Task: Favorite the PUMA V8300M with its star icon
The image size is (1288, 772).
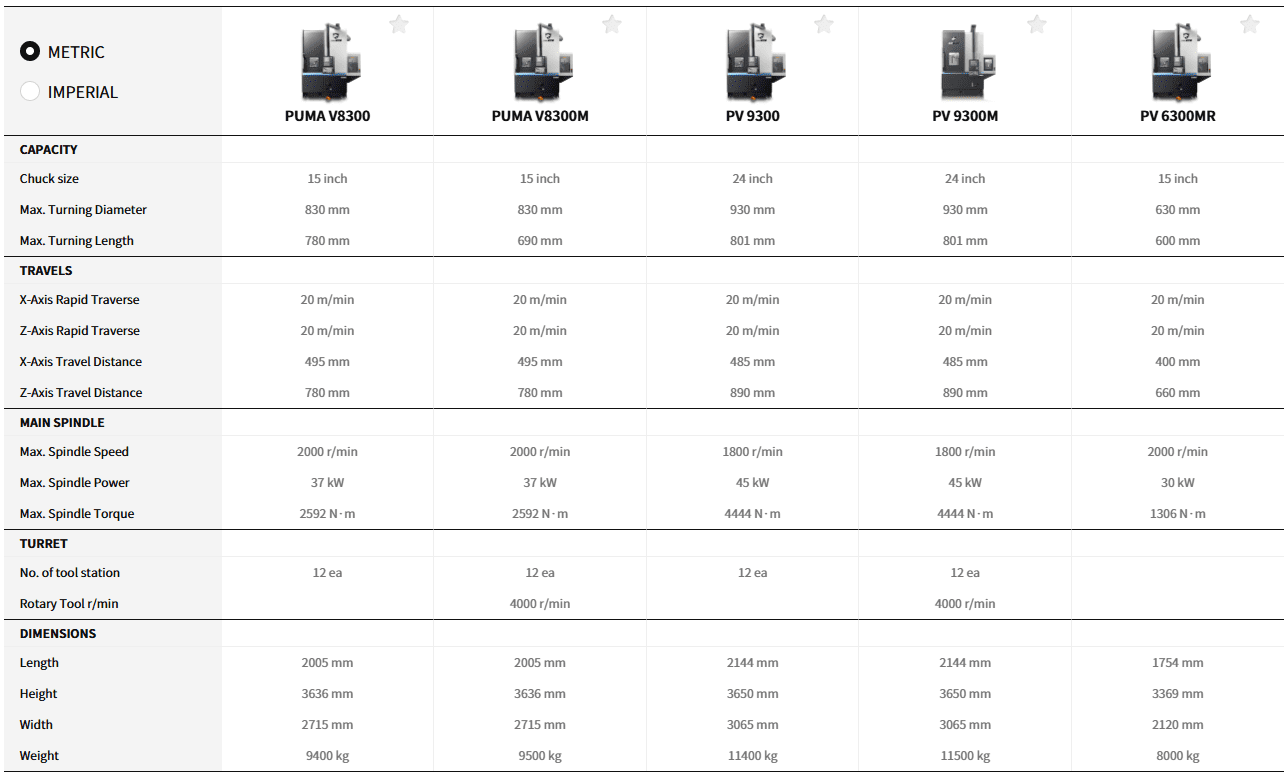Action: pyautogui.click(x=612, y=24)
